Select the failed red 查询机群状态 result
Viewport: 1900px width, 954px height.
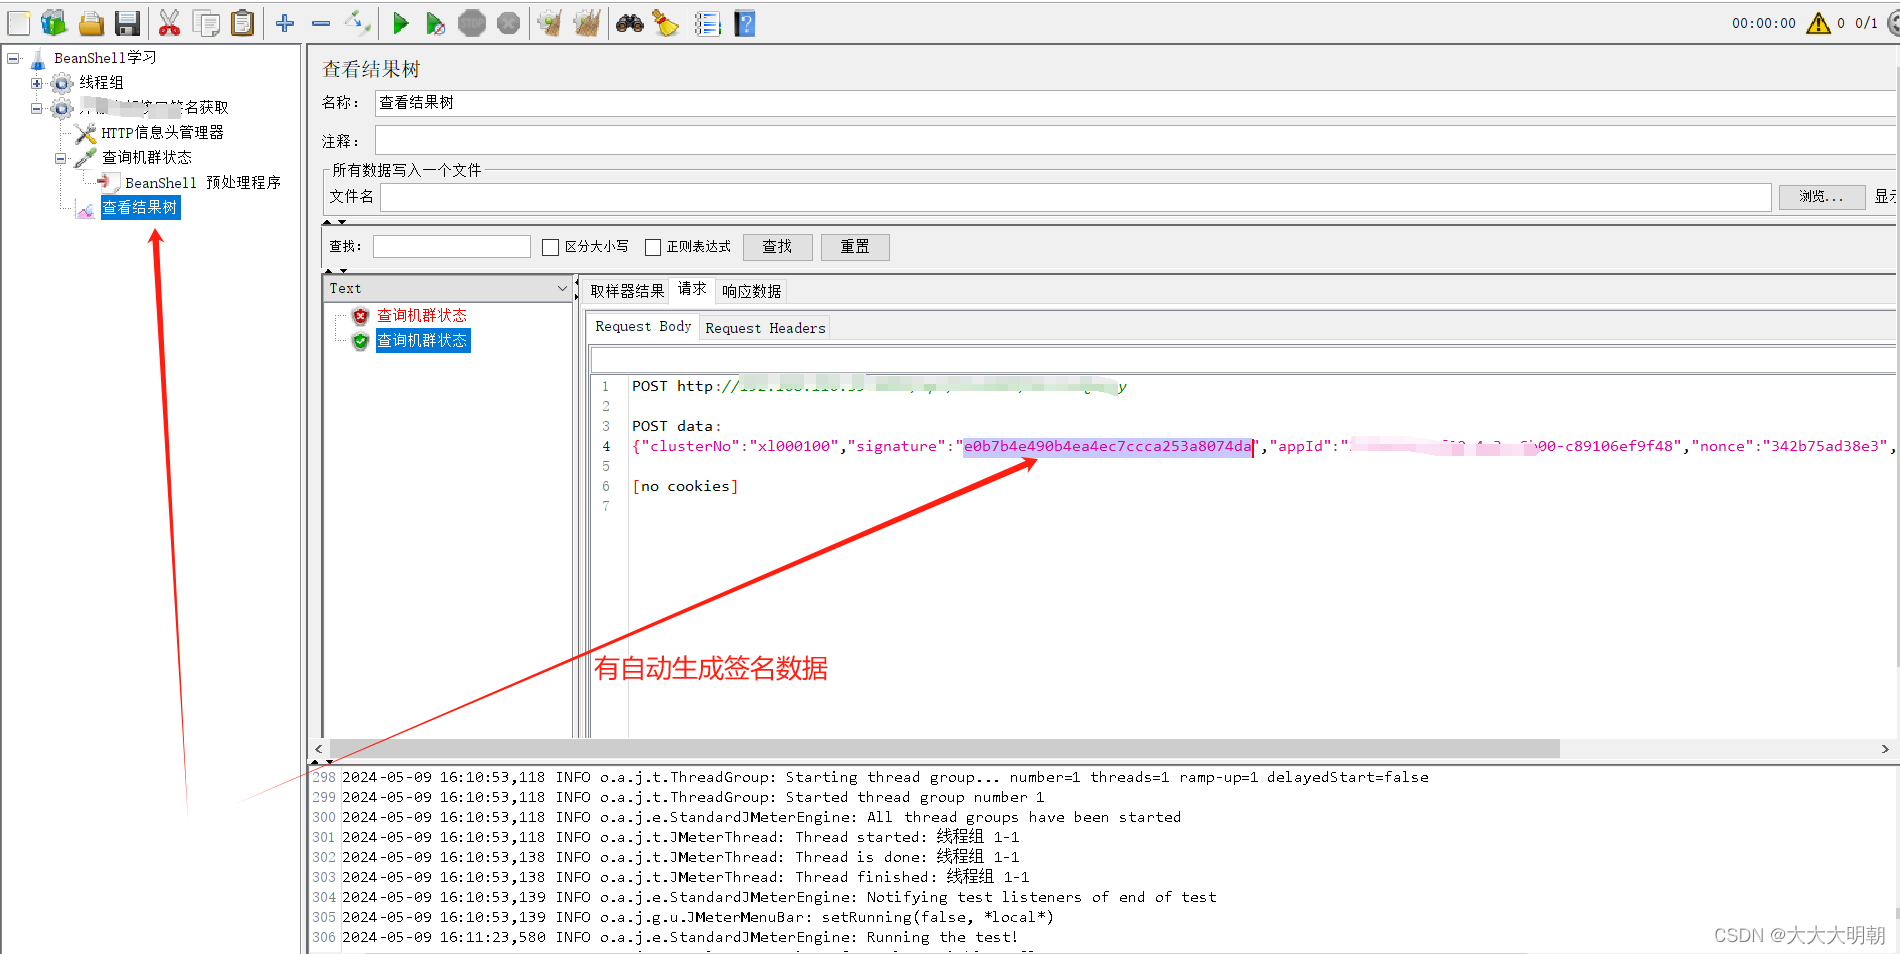tap(421, 315)
